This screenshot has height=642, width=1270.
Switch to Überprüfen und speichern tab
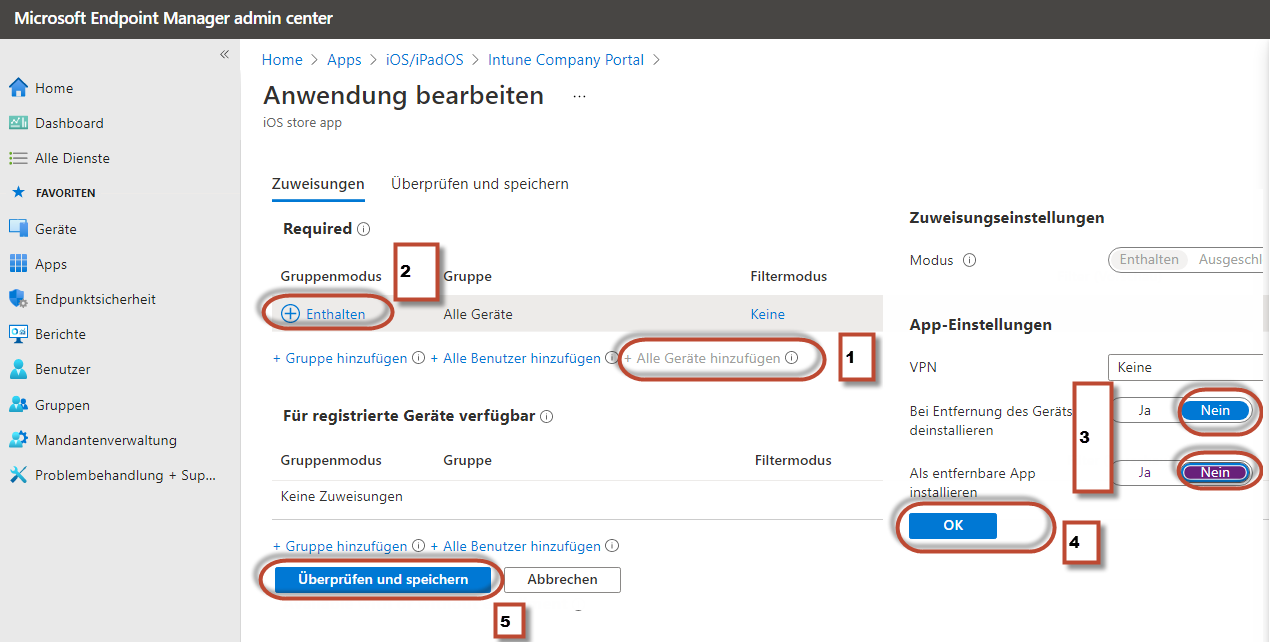(480, 184)
